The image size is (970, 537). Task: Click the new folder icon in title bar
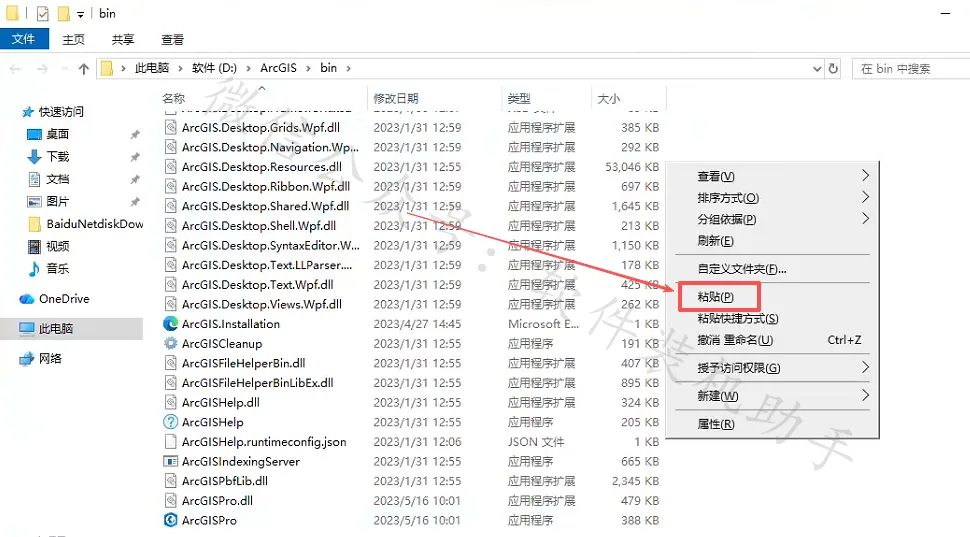pos(63,14)
